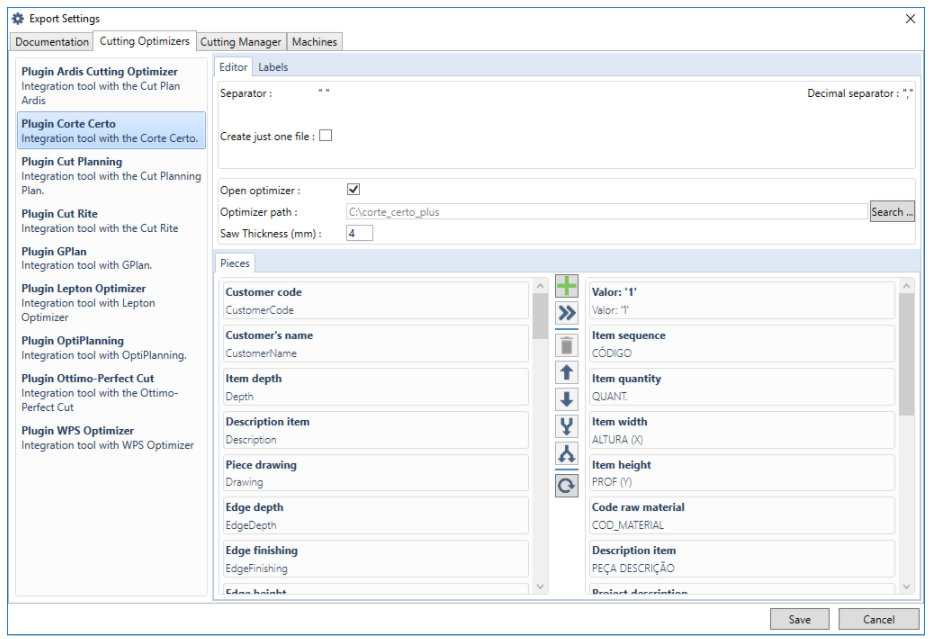
Task: Select the Piece drawing field
Action: (375, 473)
